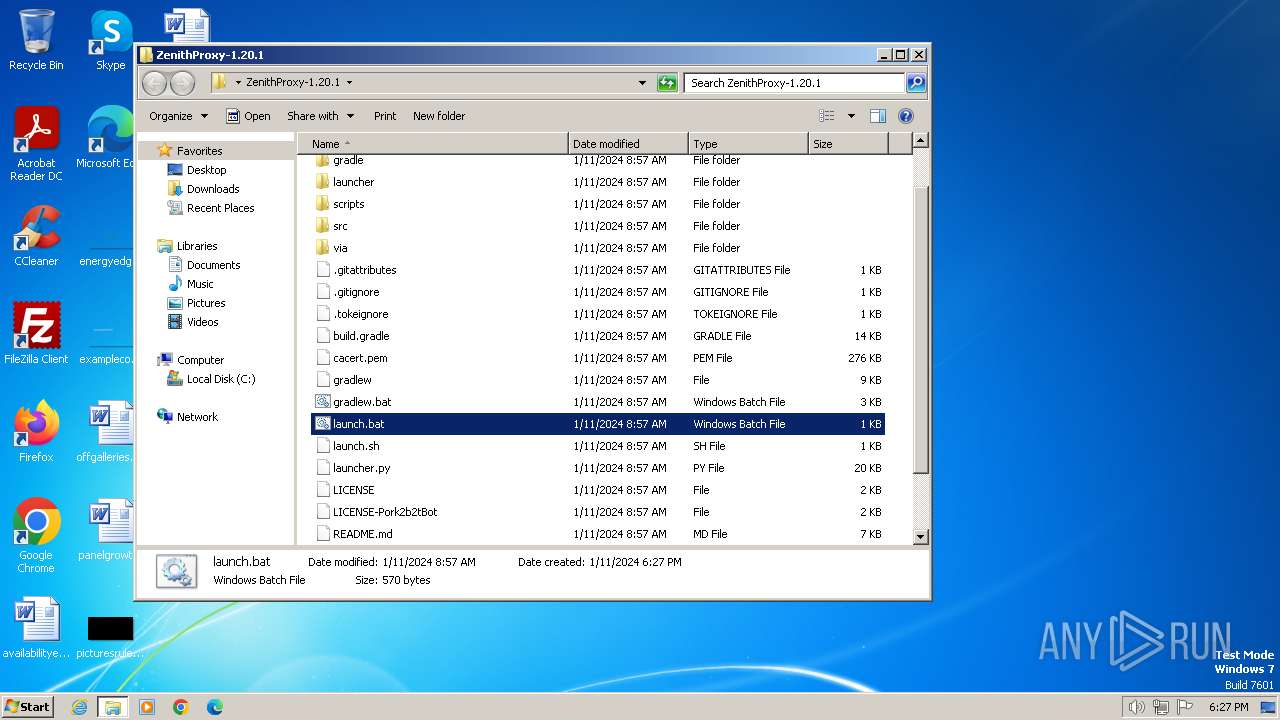Click Microsoft Edge icon in taskbar
1280x720 pixels.
(215, 707)
